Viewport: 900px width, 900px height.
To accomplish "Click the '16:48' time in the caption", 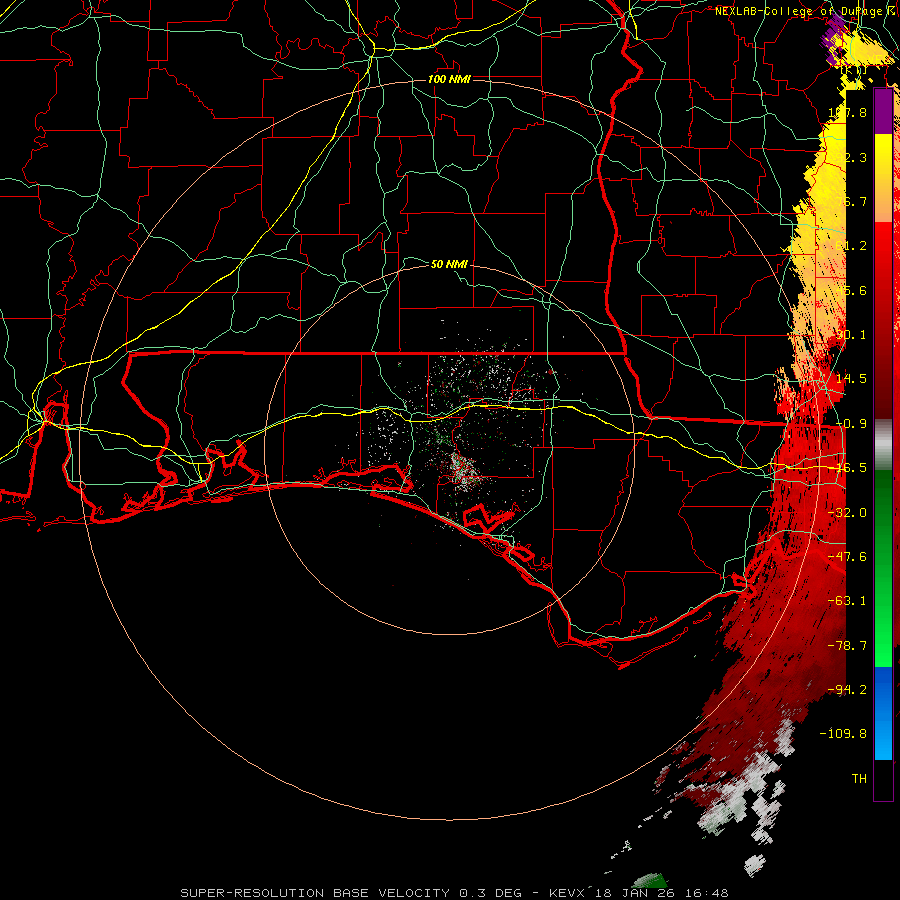I will pos(709,893).
